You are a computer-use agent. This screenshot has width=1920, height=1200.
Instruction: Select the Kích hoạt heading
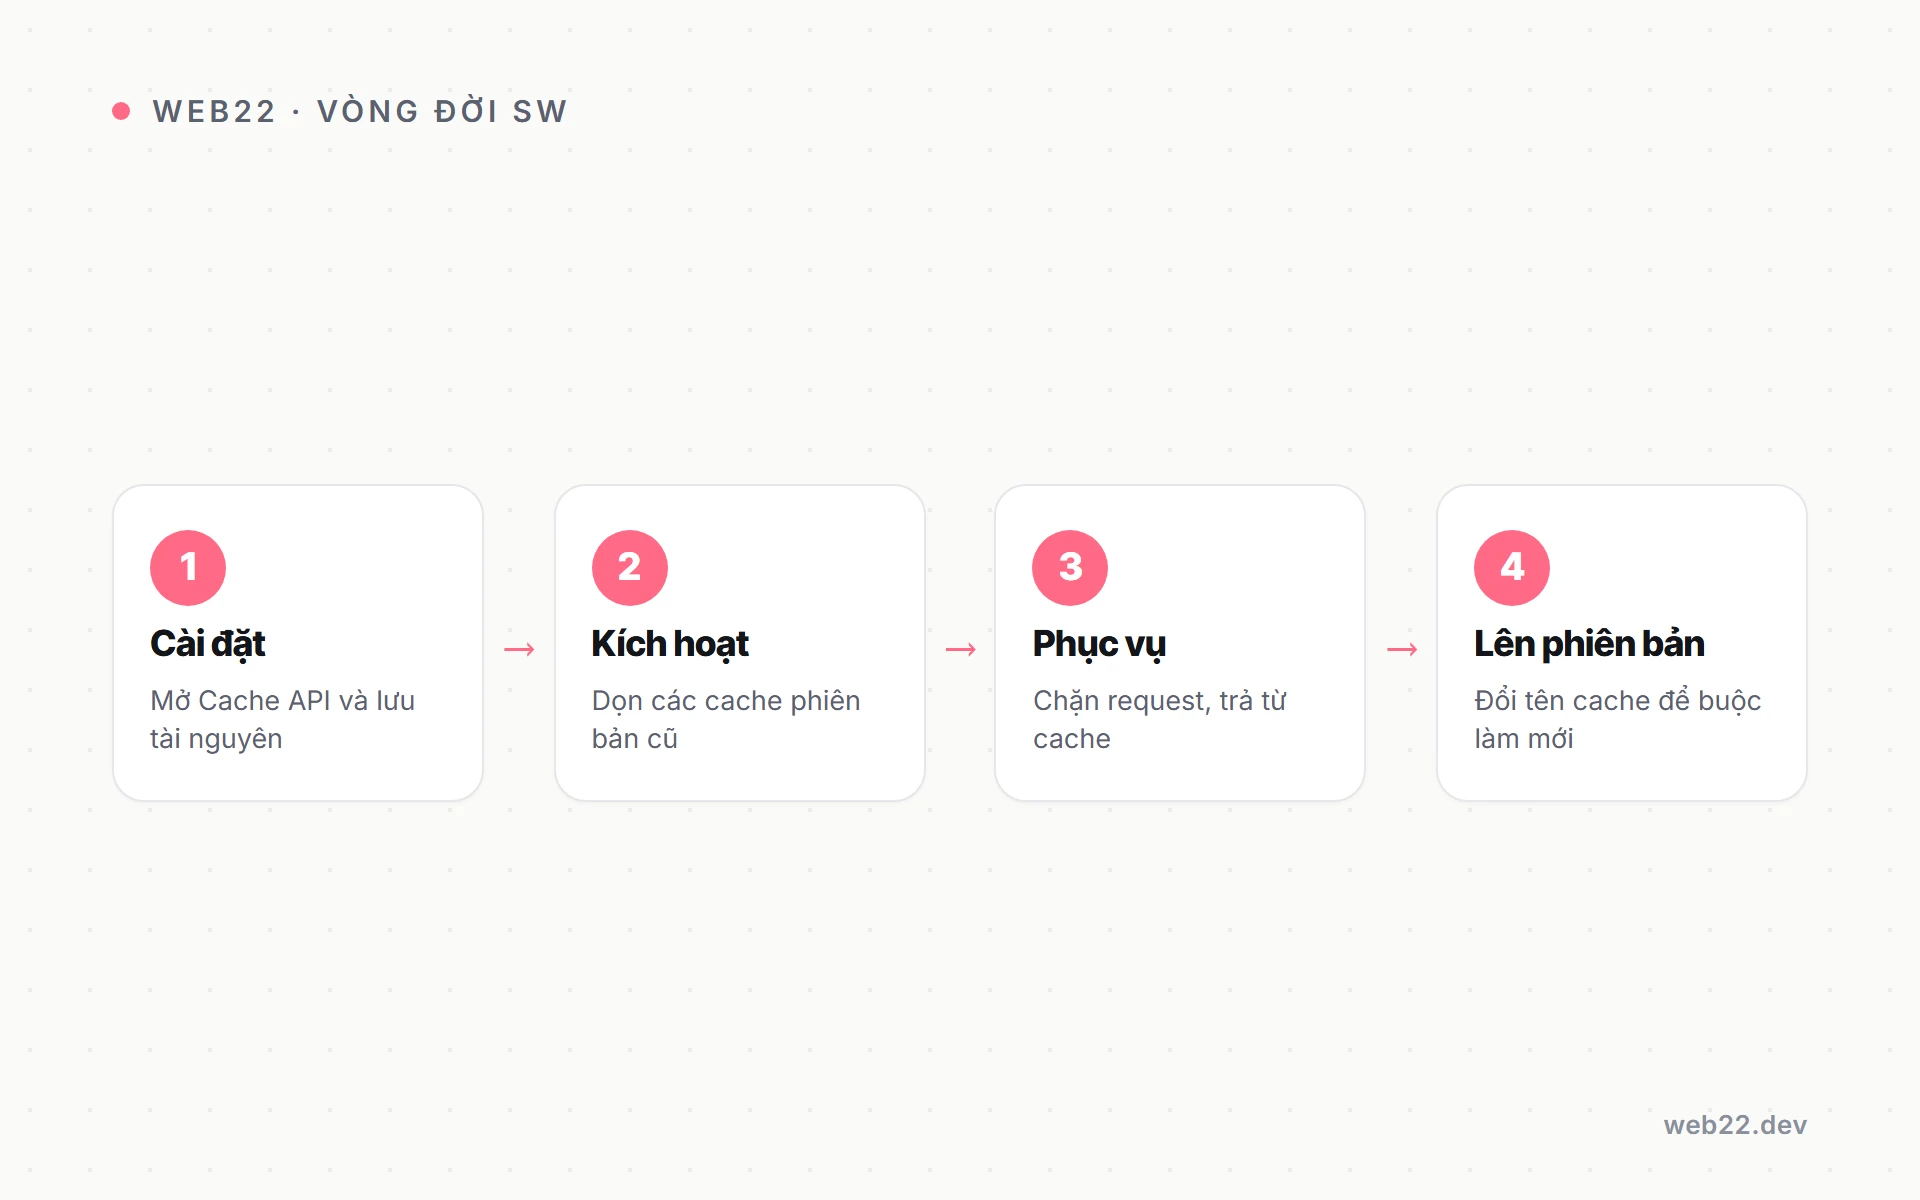[x=670, y=644]
